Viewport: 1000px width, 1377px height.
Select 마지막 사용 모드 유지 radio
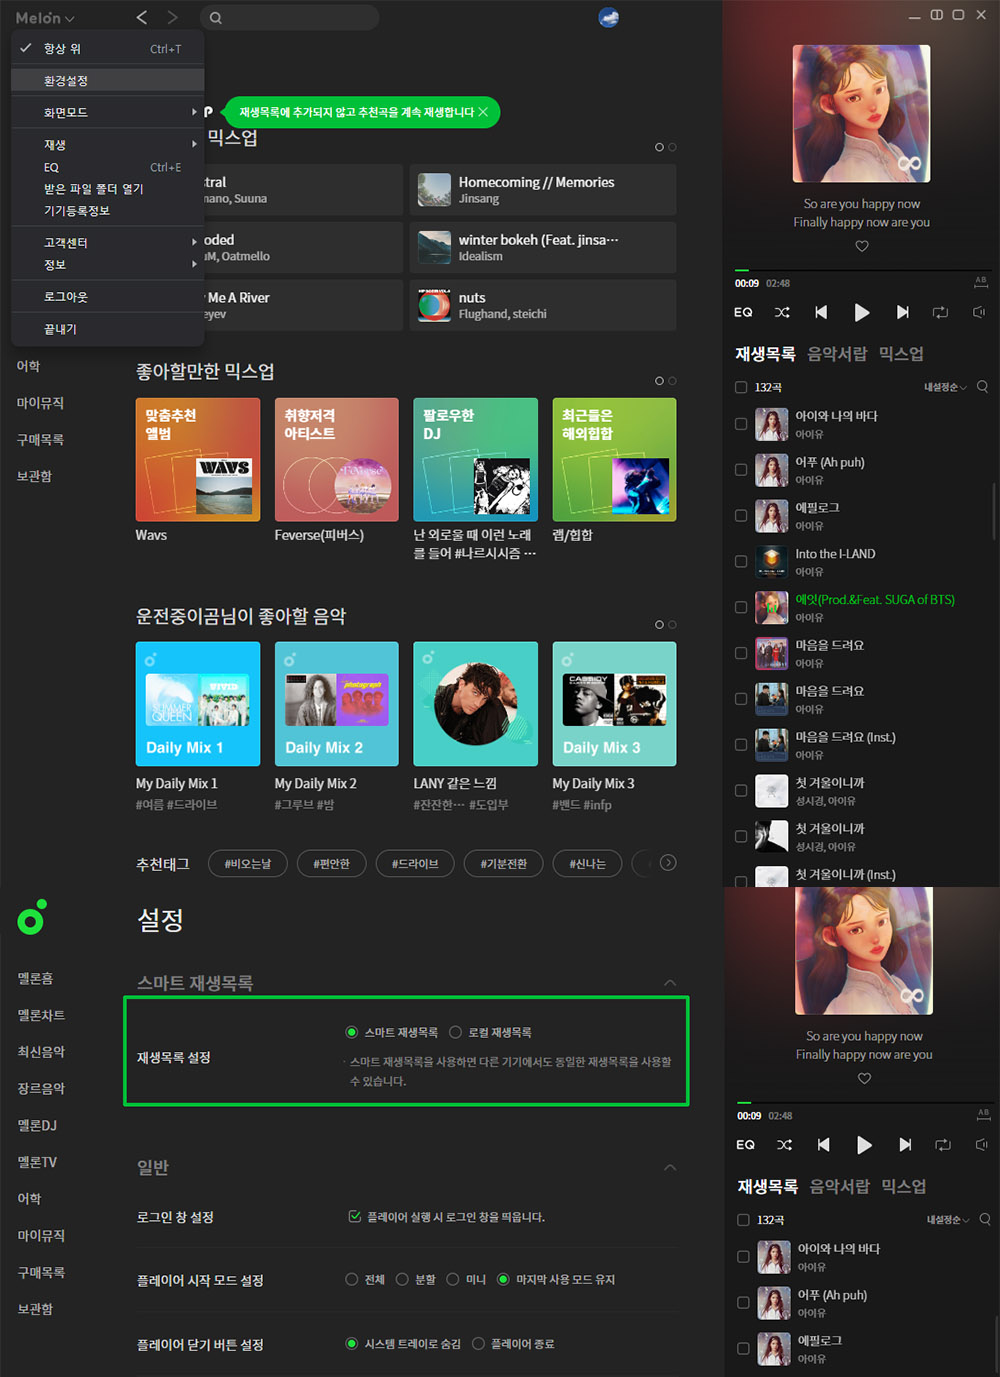(x=503, y=1280)
